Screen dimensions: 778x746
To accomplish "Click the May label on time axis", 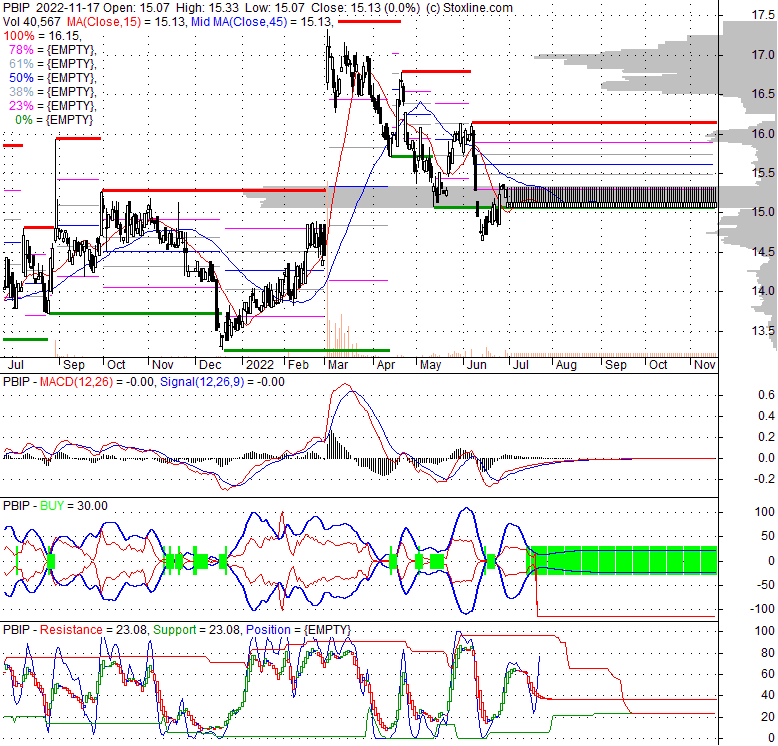I will [430, 365].
